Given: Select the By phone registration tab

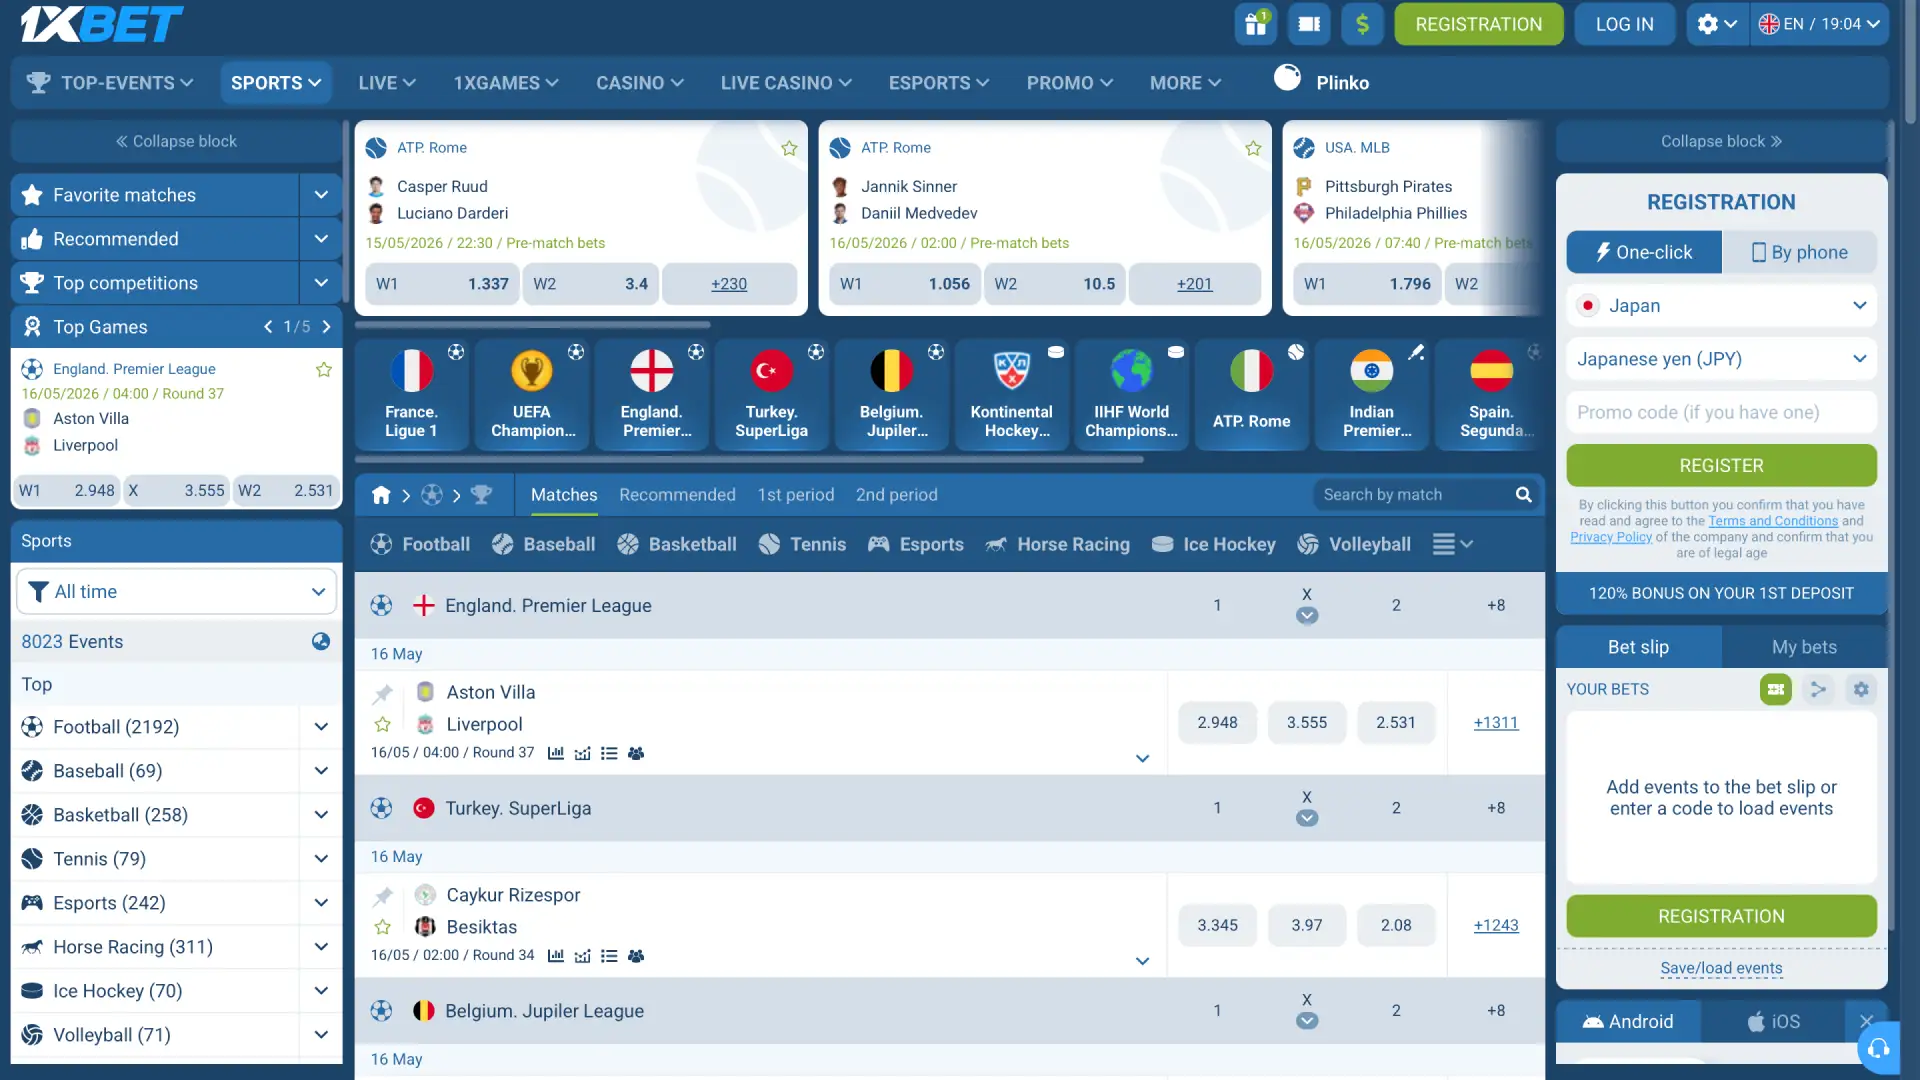Looking at the screenshot, I should click(x=1799, y=252).
